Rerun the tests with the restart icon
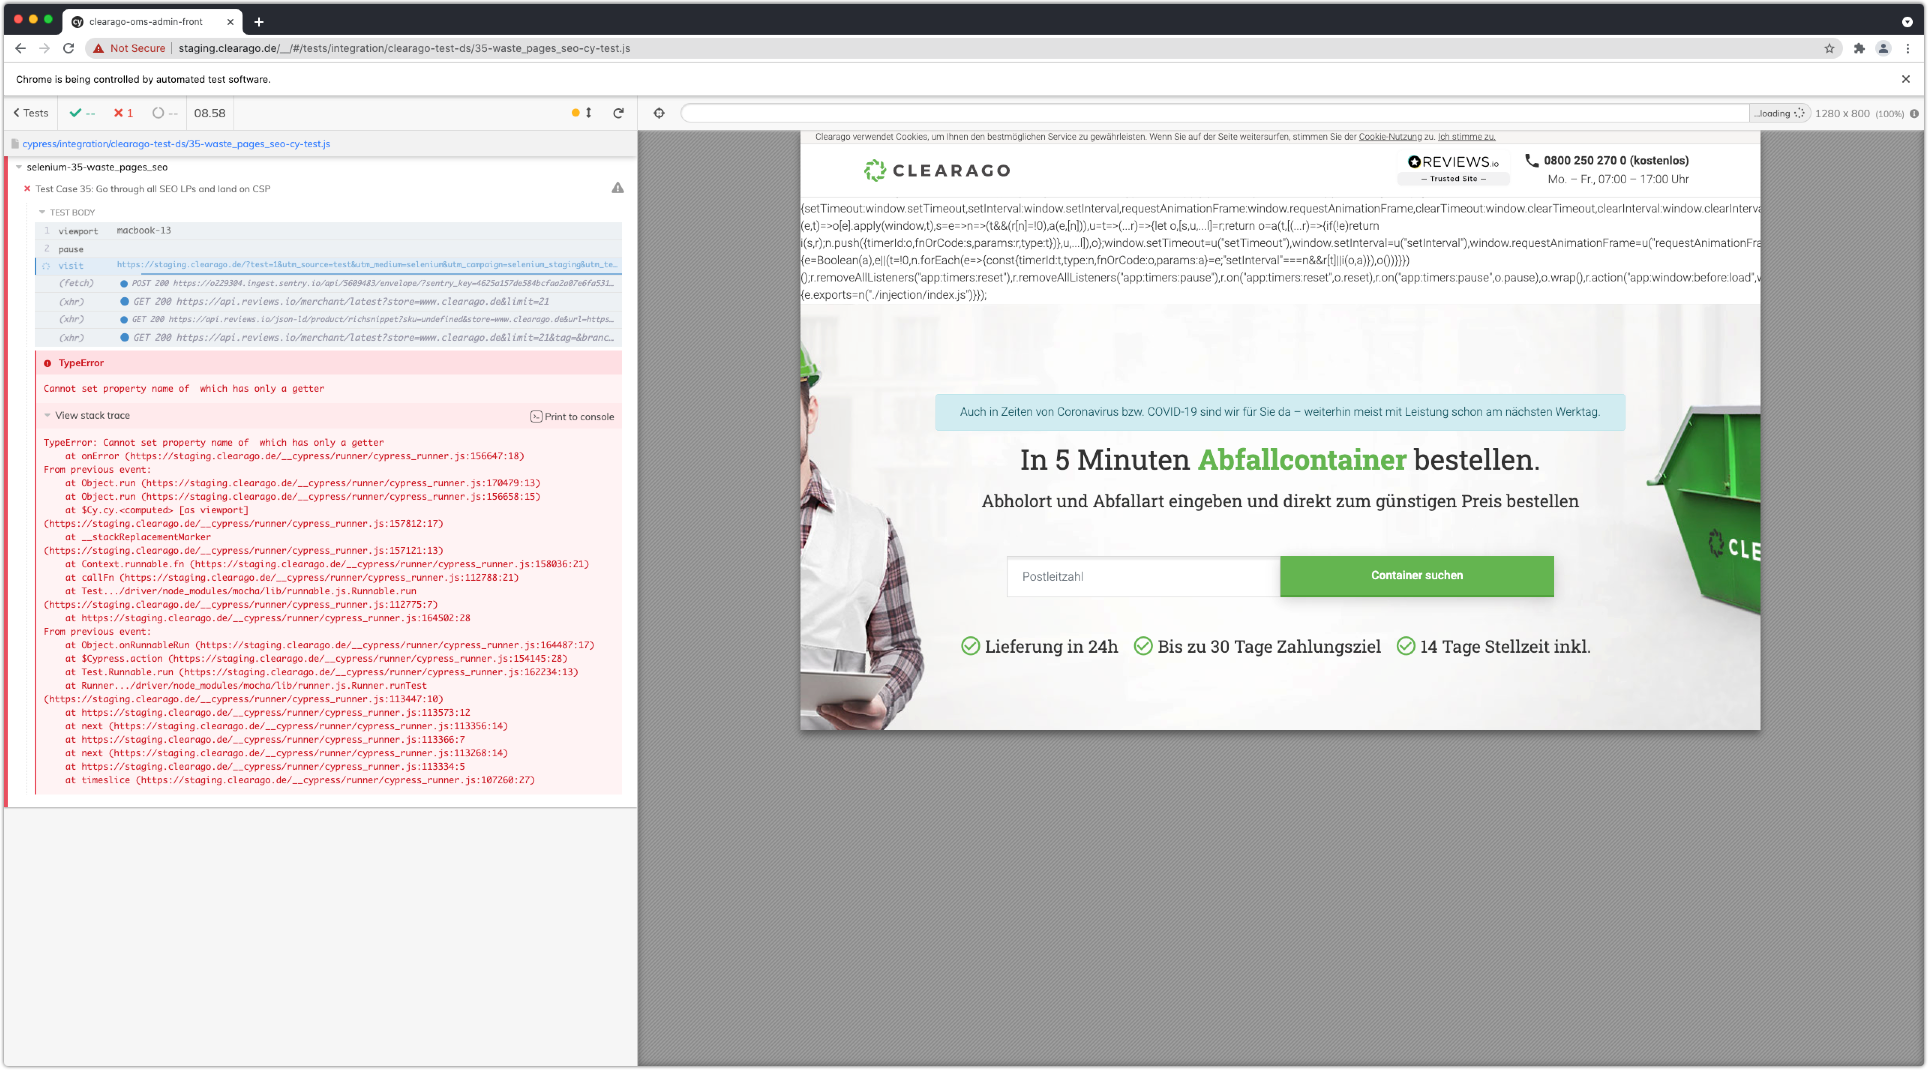Screen dimensions: 1928x1070 (619, 113)
